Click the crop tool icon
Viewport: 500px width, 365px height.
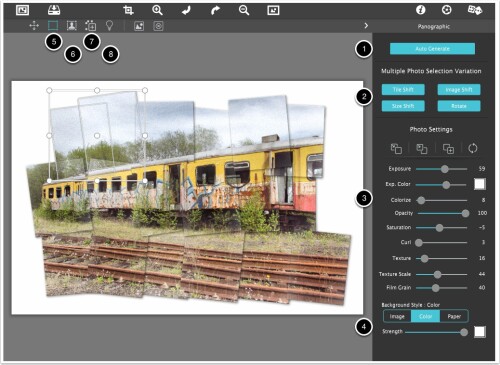pos(128,10)
